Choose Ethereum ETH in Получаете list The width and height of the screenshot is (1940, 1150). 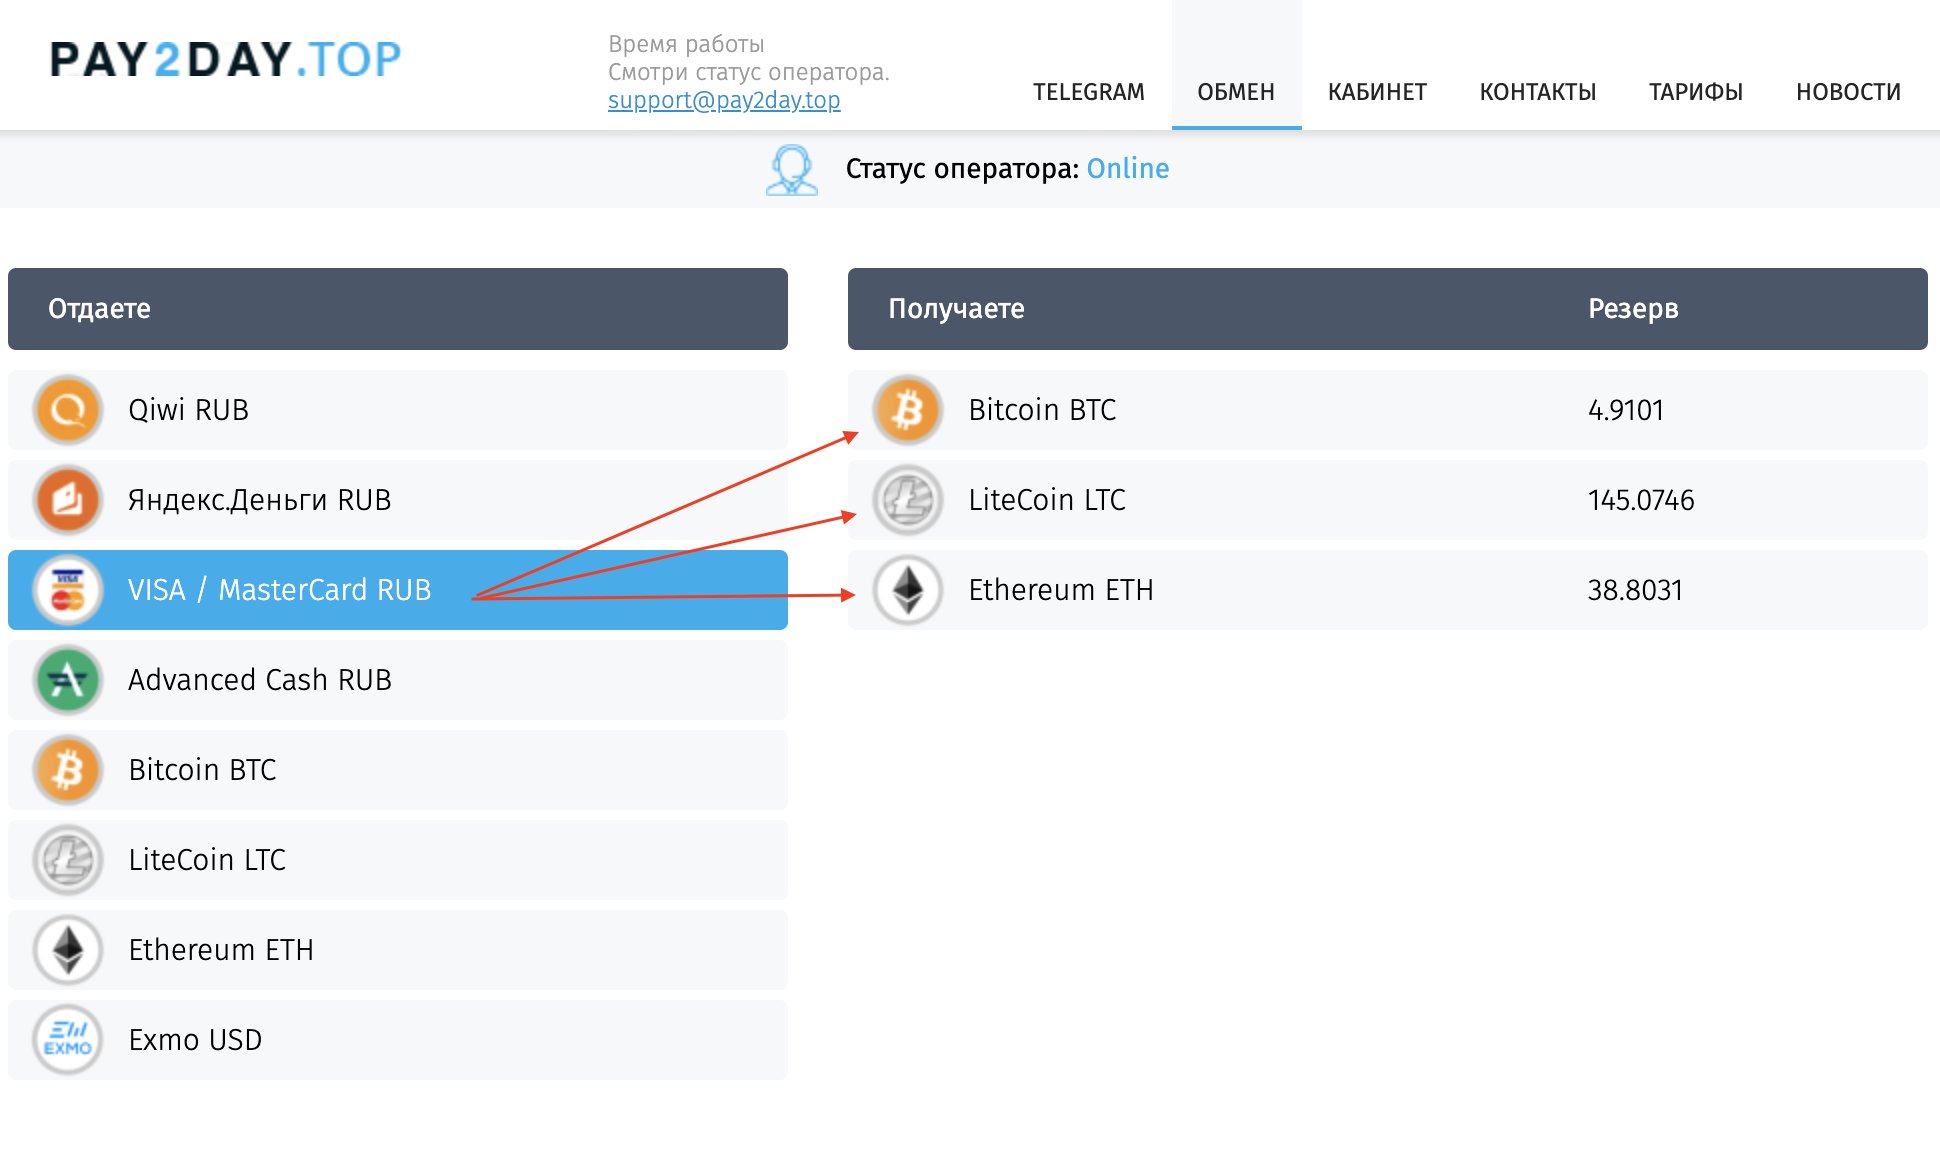tap(1388, 590)
